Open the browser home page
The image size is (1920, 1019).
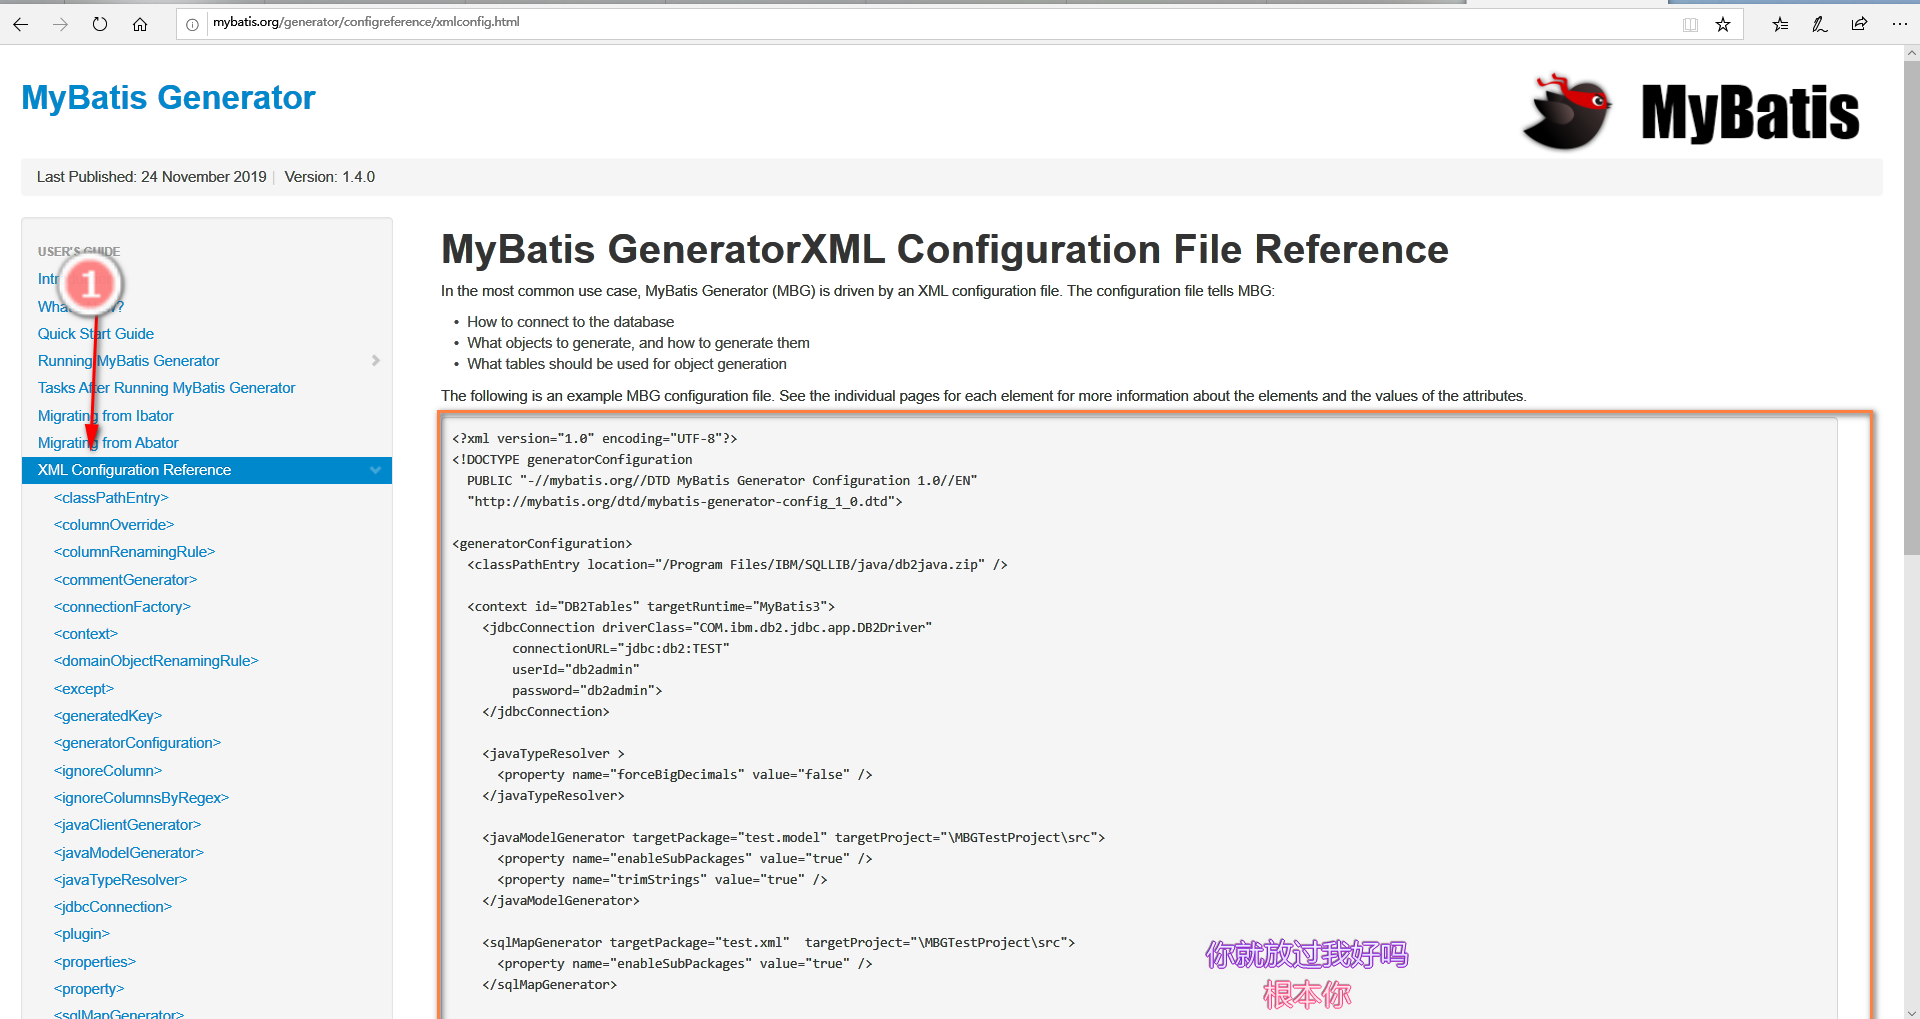pyautogui.click(x=140, y=24)
